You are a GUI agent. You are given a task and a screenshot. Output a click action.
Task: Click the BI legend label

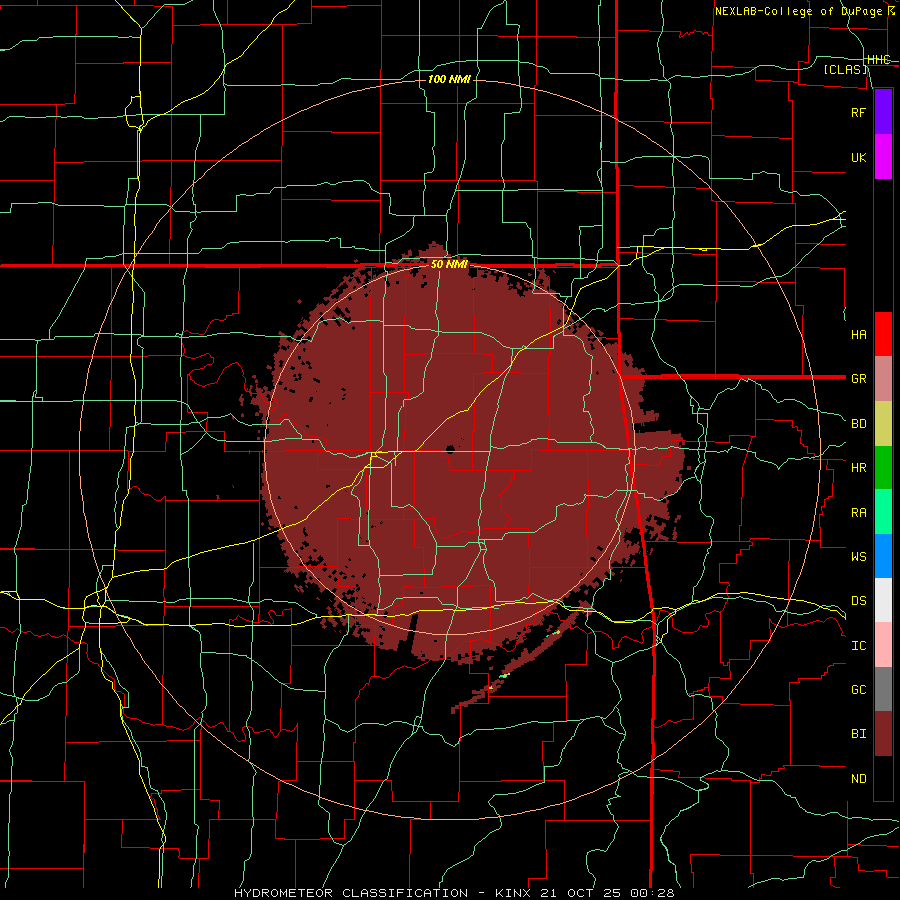858,734
